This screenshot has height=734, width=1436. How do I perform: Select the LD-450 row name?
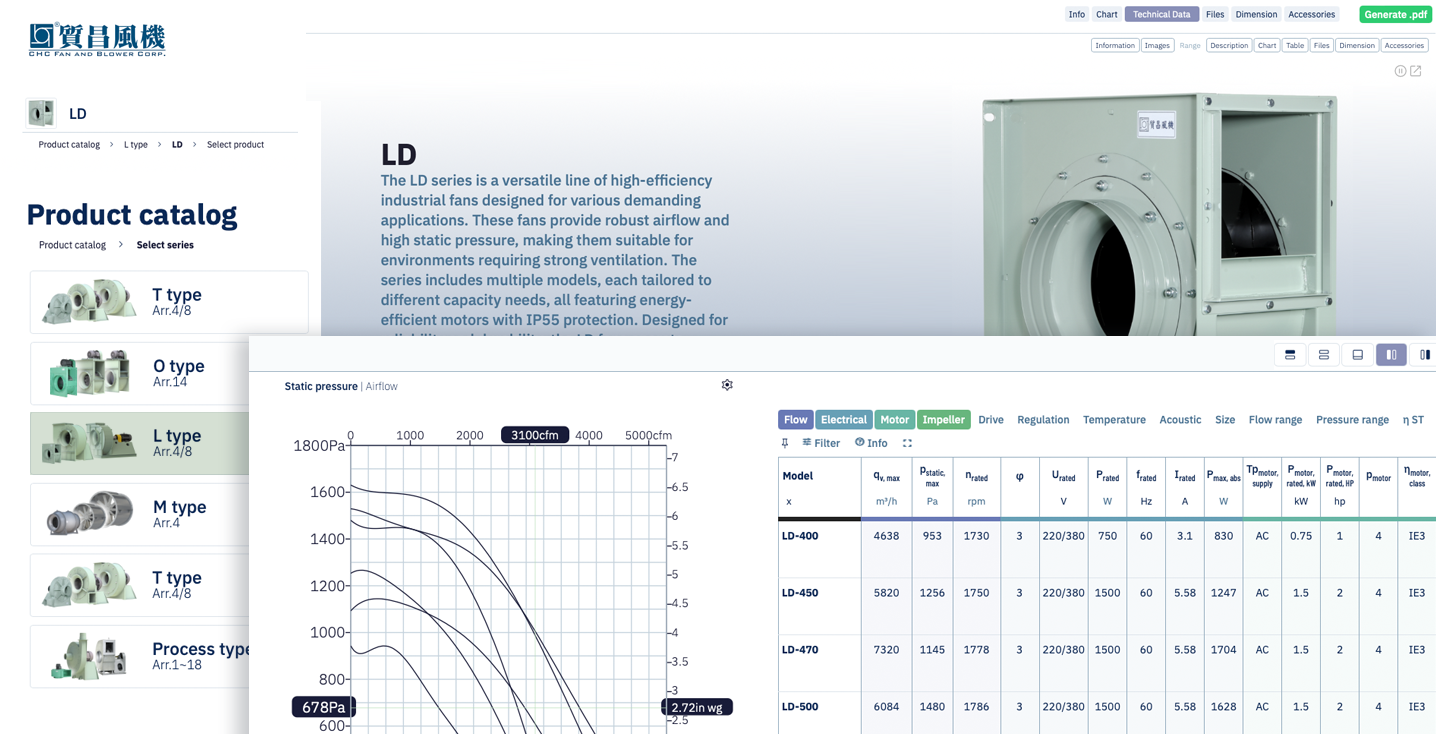pos(800,593)
